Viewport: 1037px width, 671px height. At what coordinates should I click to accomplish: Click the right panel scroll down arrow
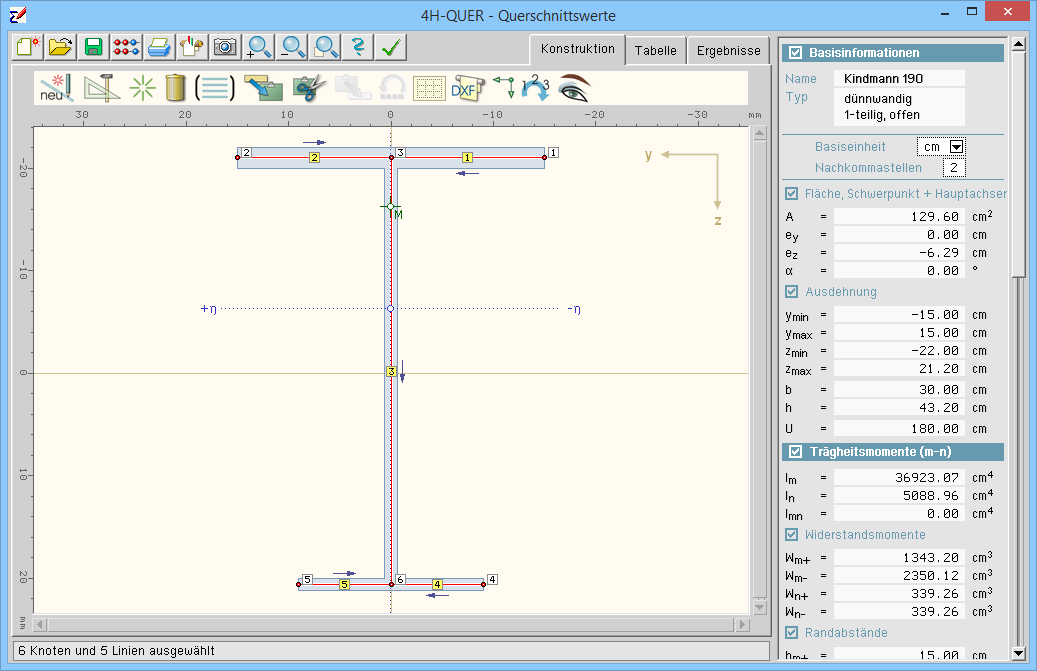tap(1018, 653)
